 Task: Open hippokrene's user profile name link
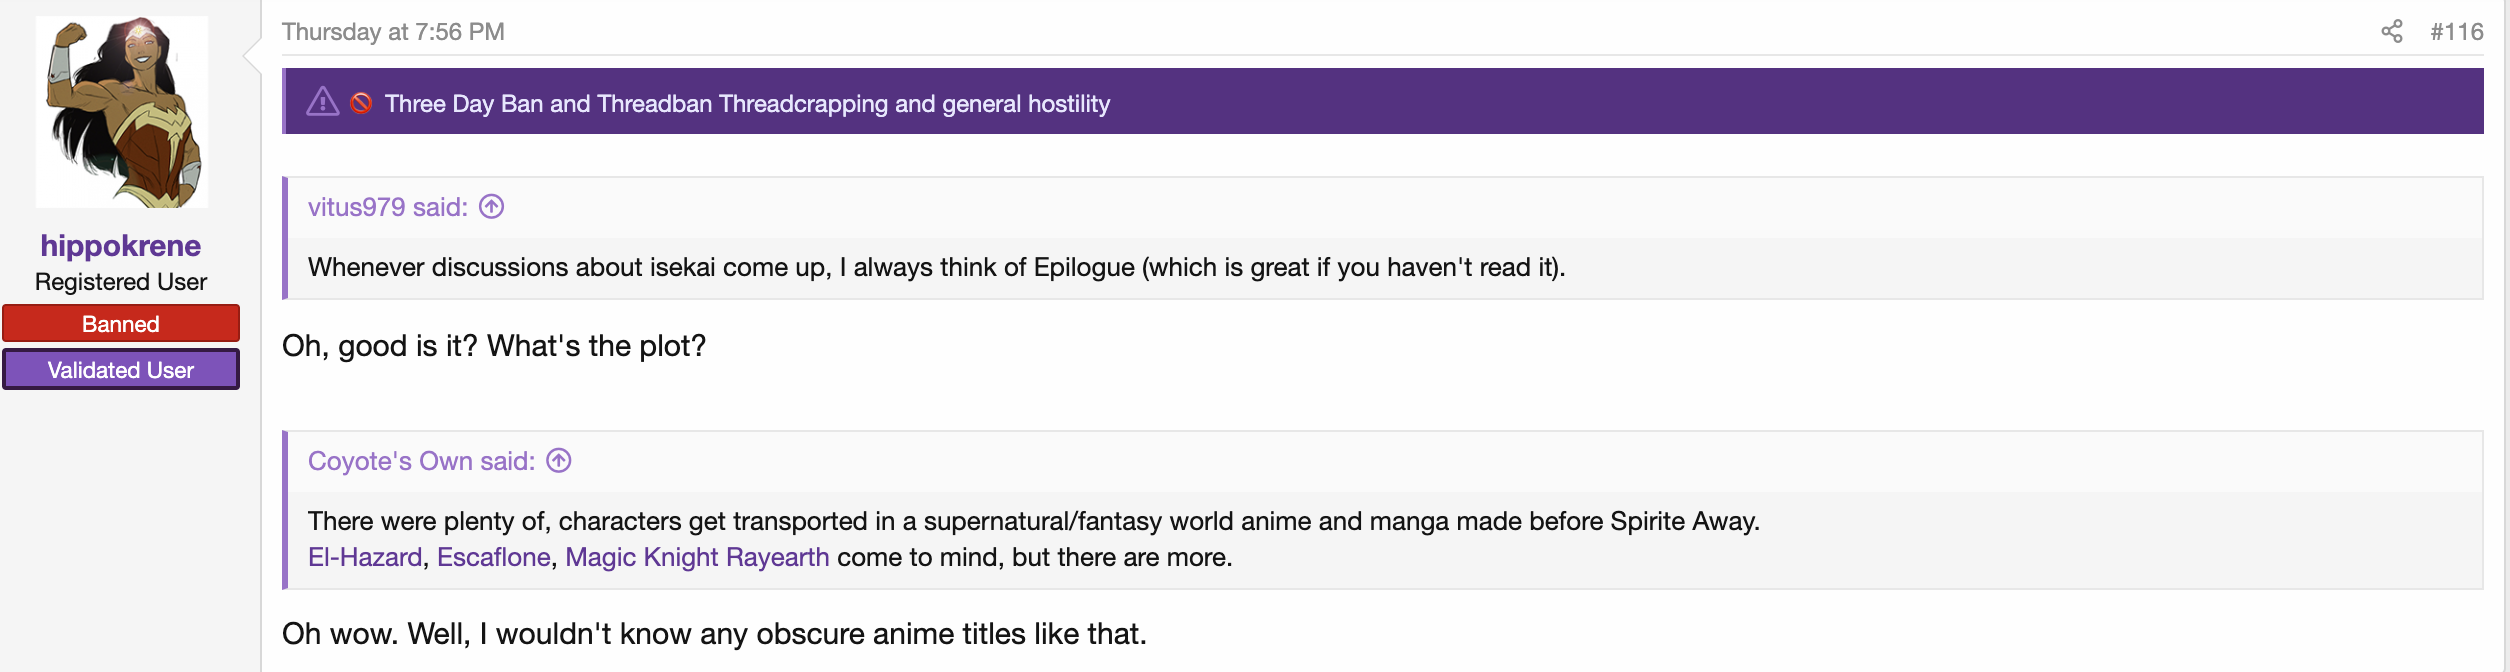tap(121, 245)
